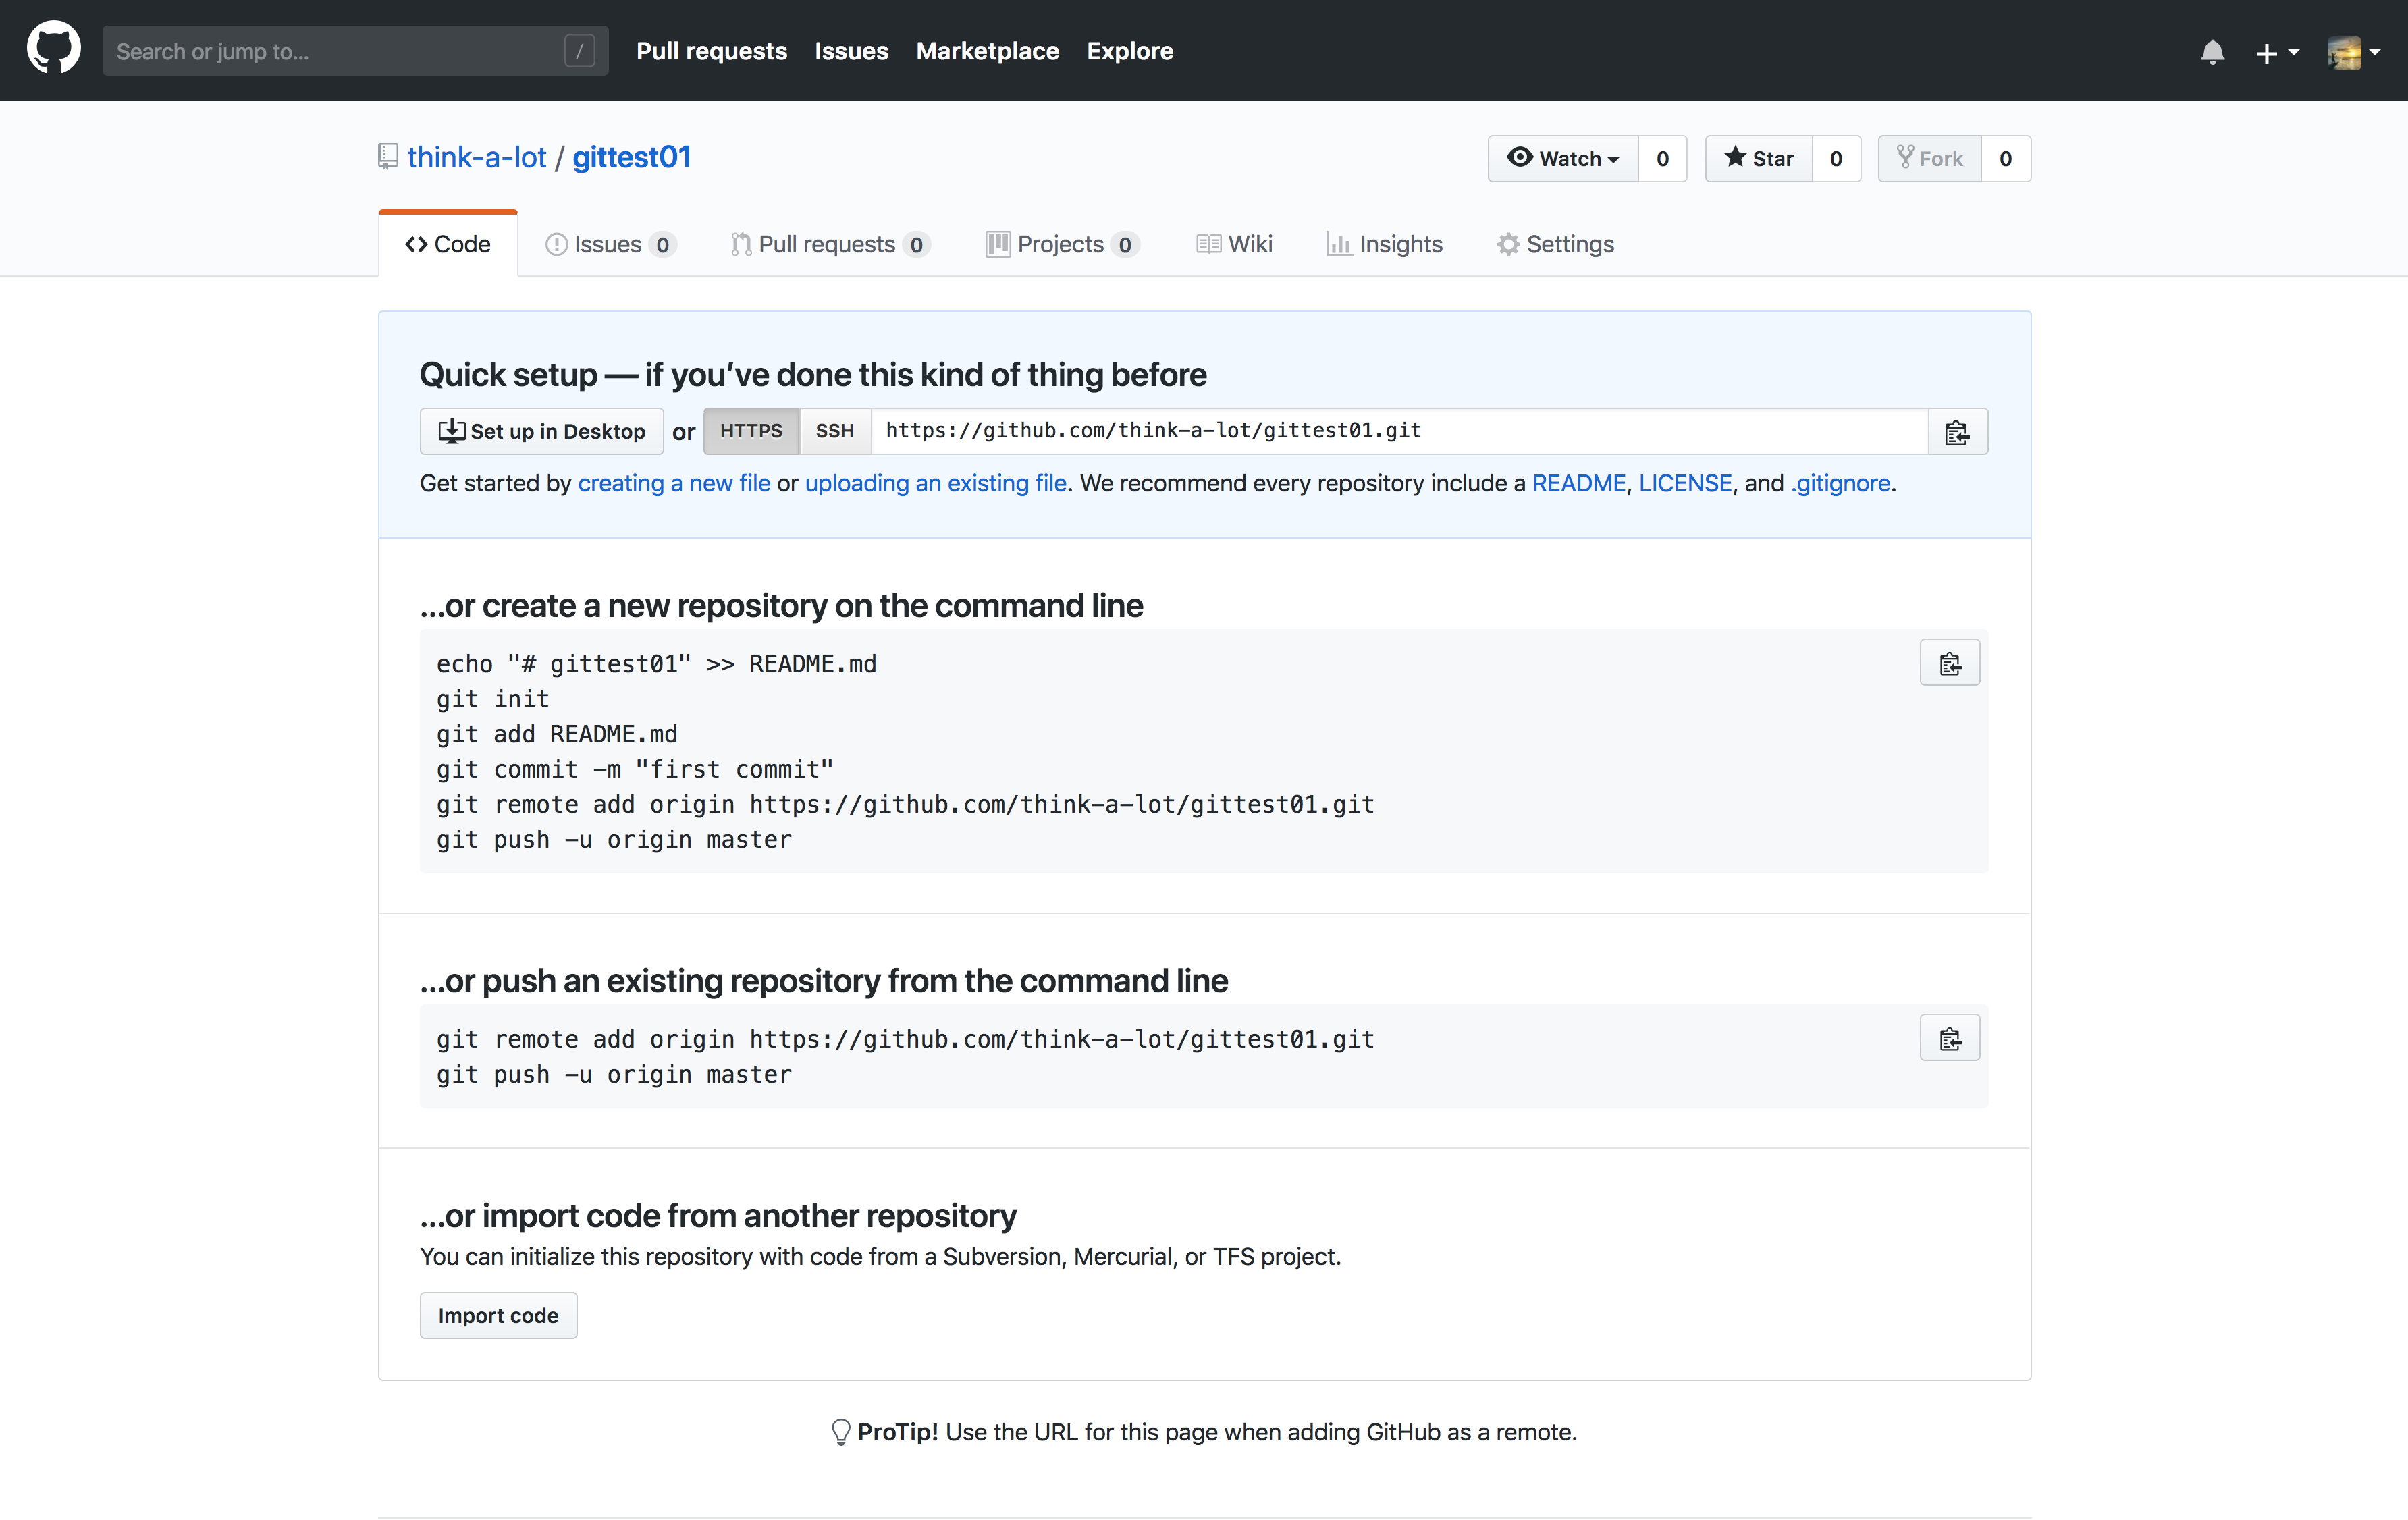Image resolution: width=2408 pixels, height=1520 pixels.
Task: Open the user avatar menu
Action: pos(2353,52)
